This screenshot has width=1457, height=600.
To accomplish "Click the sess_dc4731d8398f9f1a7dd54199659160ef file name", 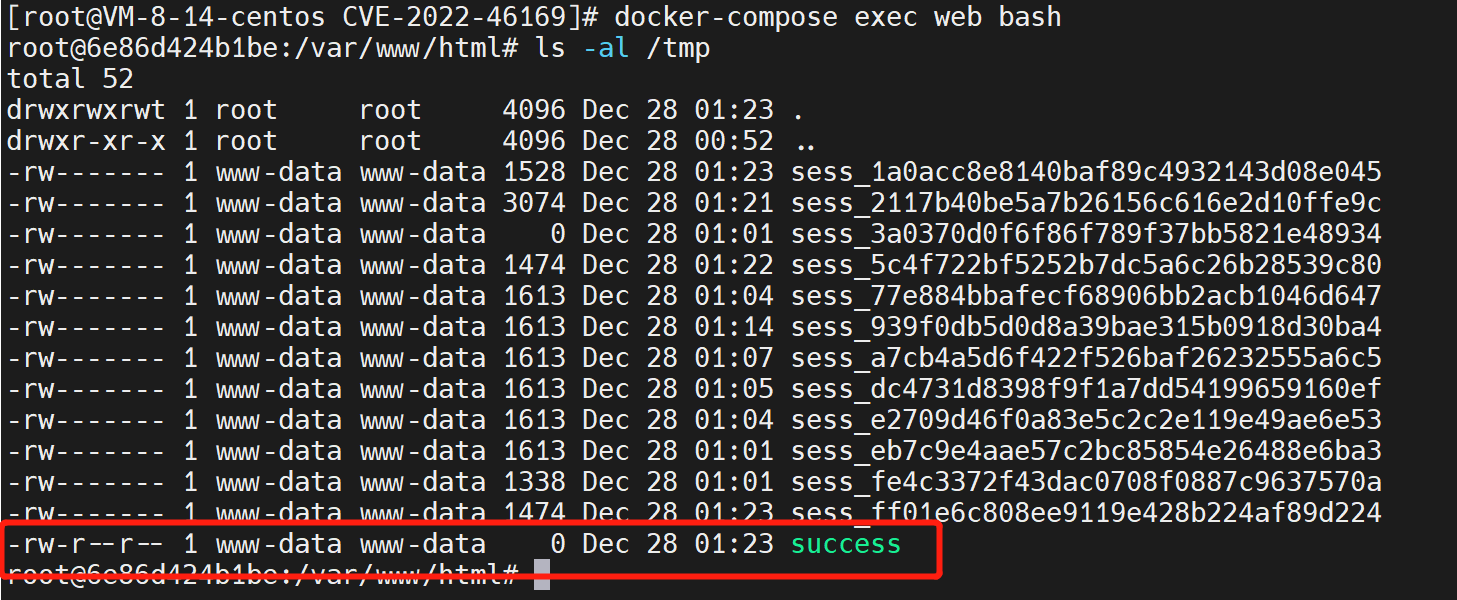I will [x=1086, y=389].
